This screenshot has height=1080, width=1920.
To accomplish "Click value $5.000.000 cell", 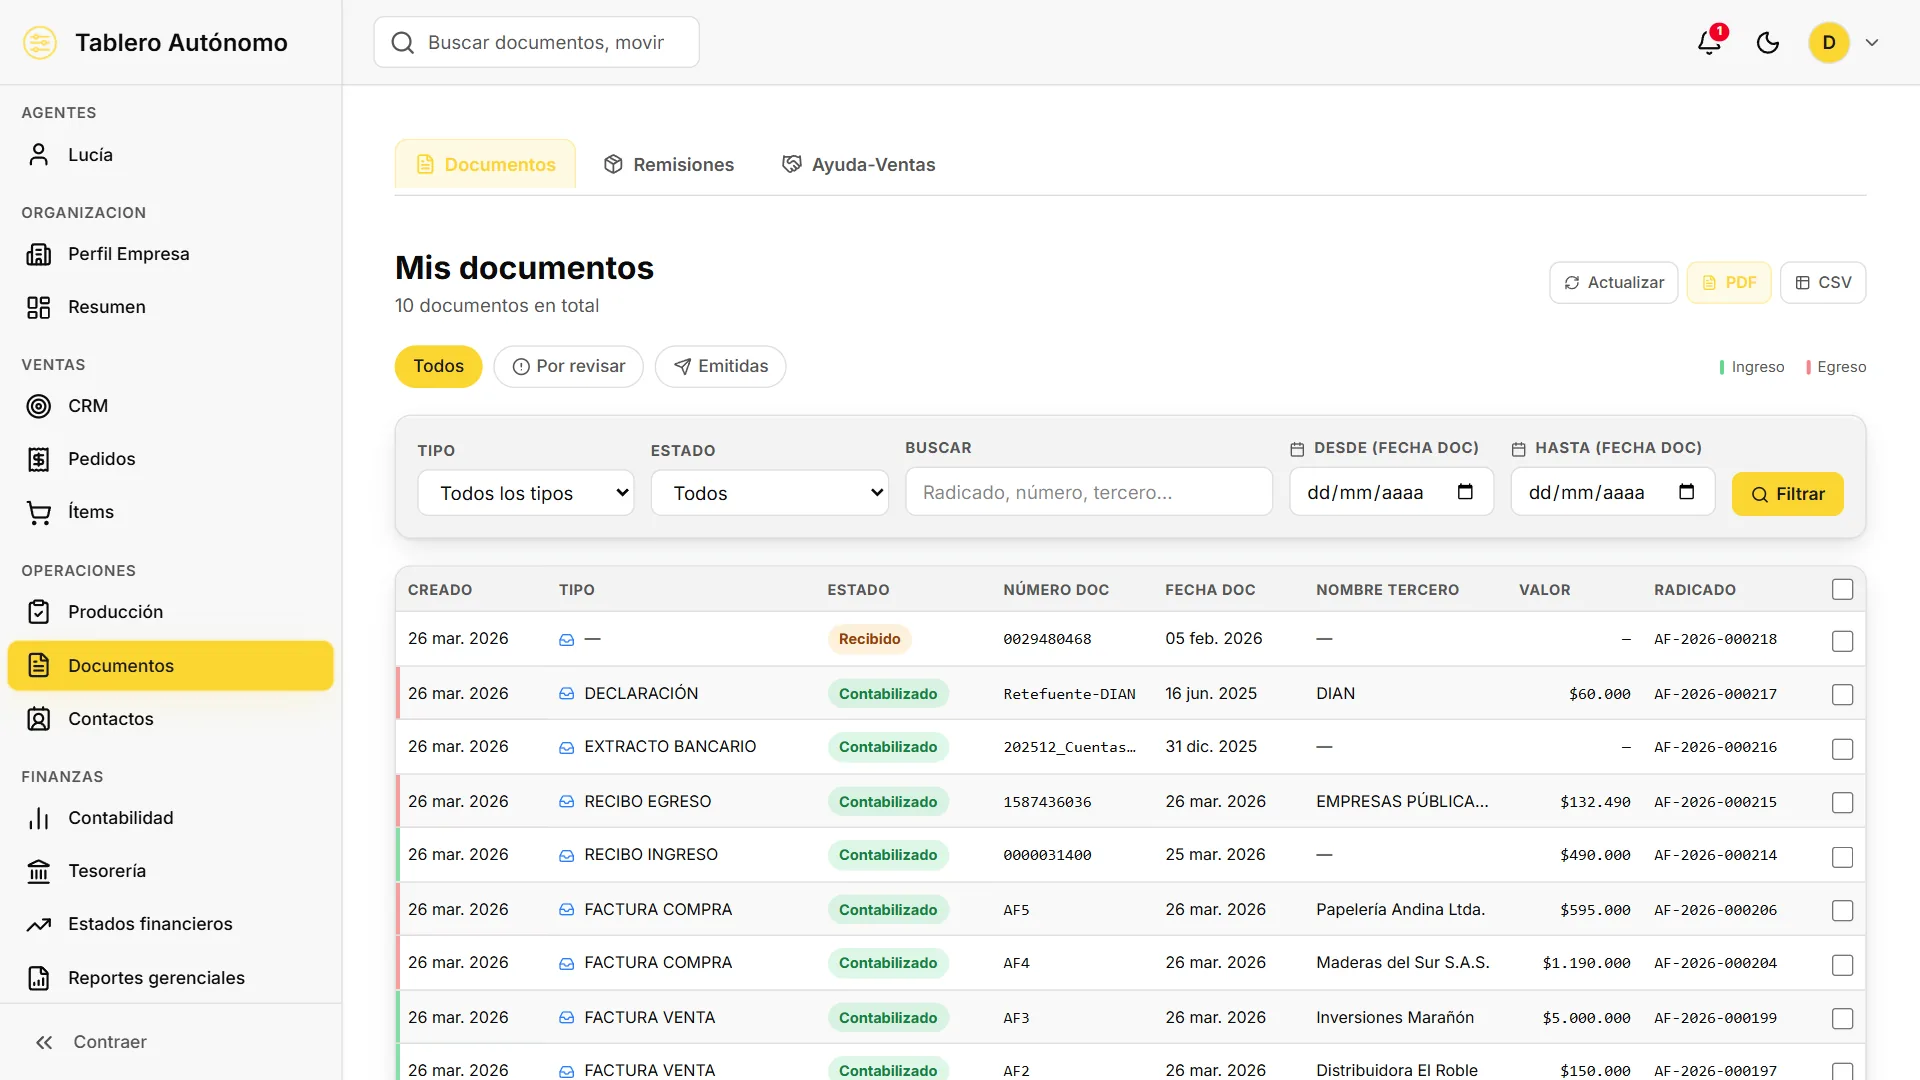I will click(x=1586, y=1018).
